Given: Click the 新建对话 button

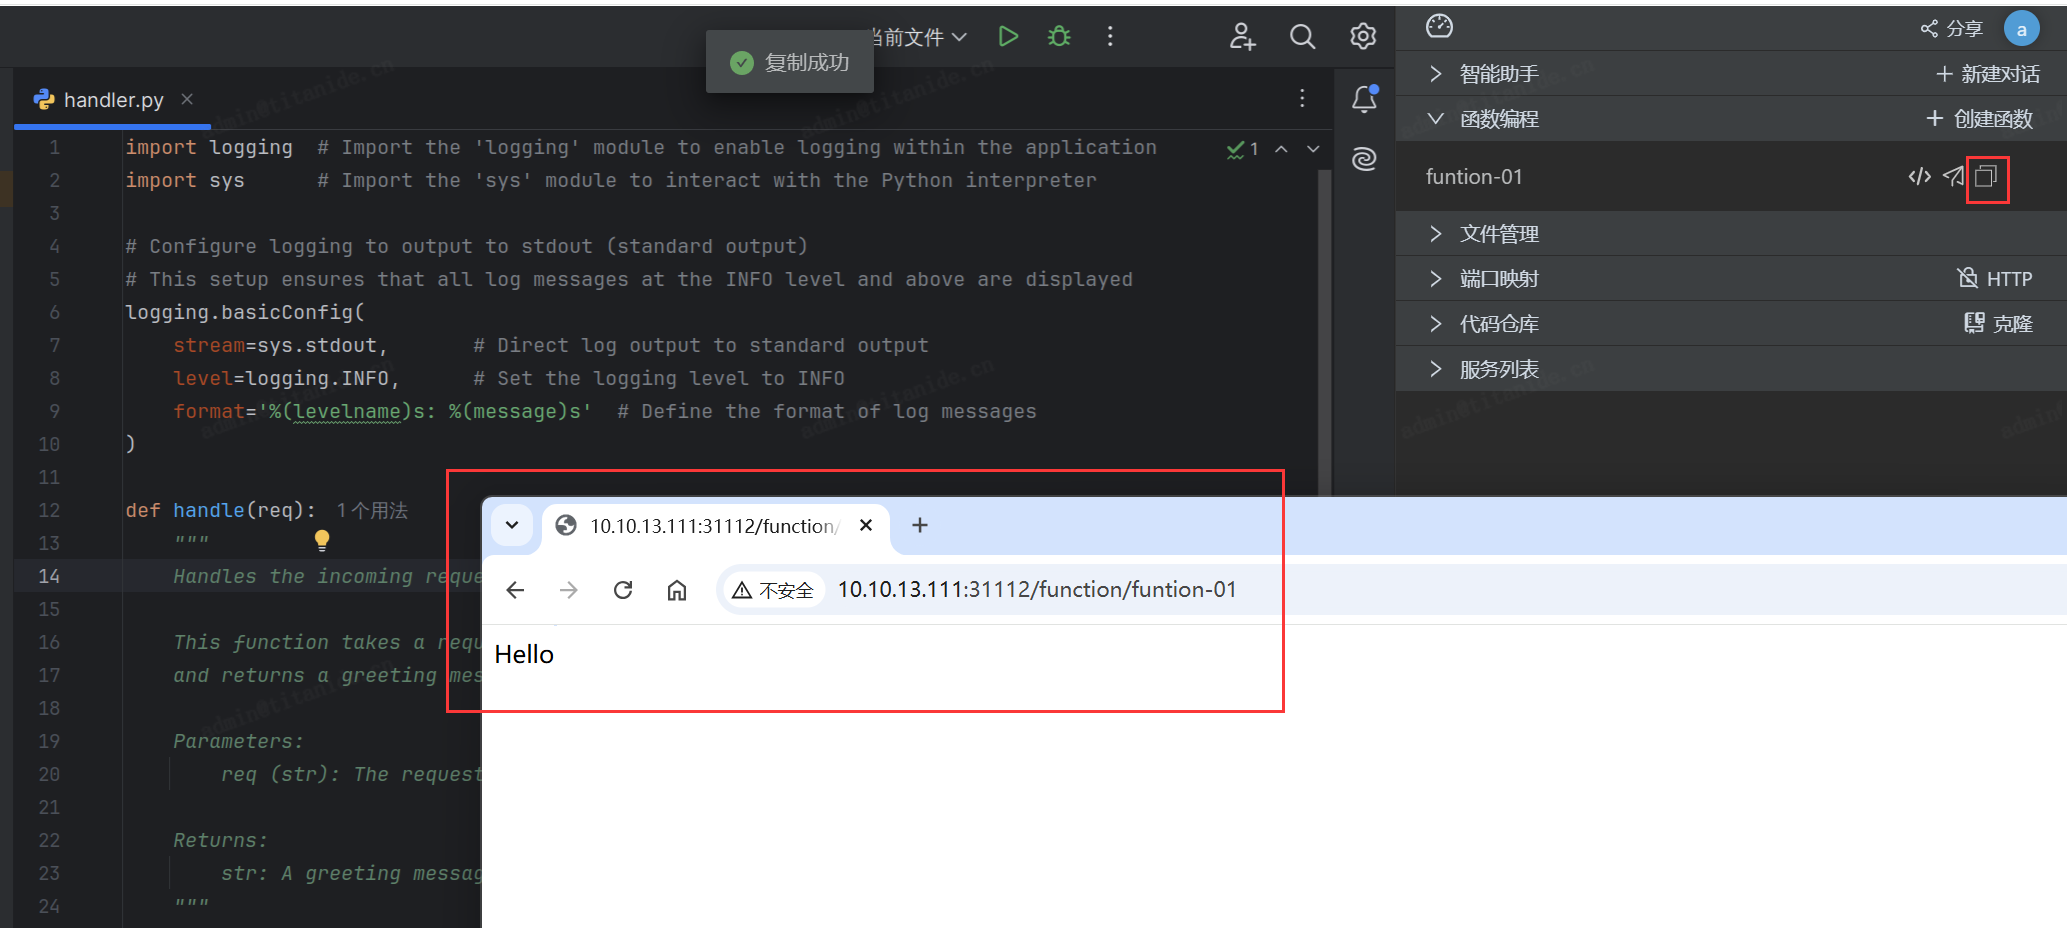Looking at the screenshot, I should coord(1988,74).
